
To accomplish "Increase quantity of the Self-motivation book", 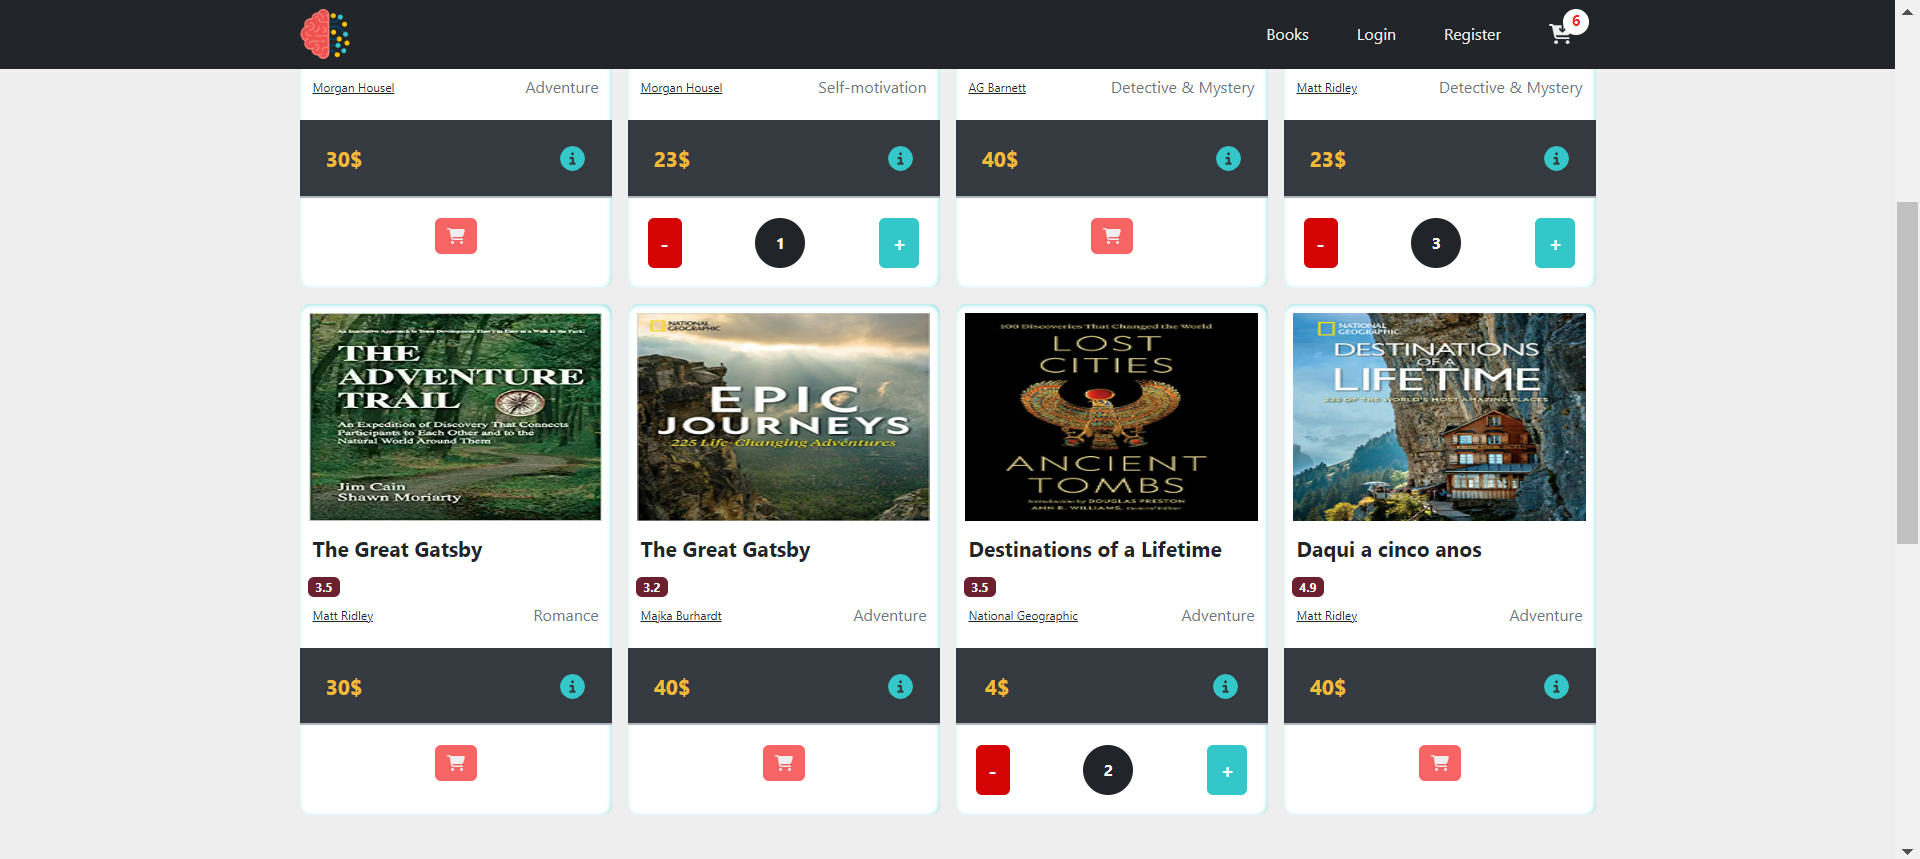I will click(x=899, y=244).
